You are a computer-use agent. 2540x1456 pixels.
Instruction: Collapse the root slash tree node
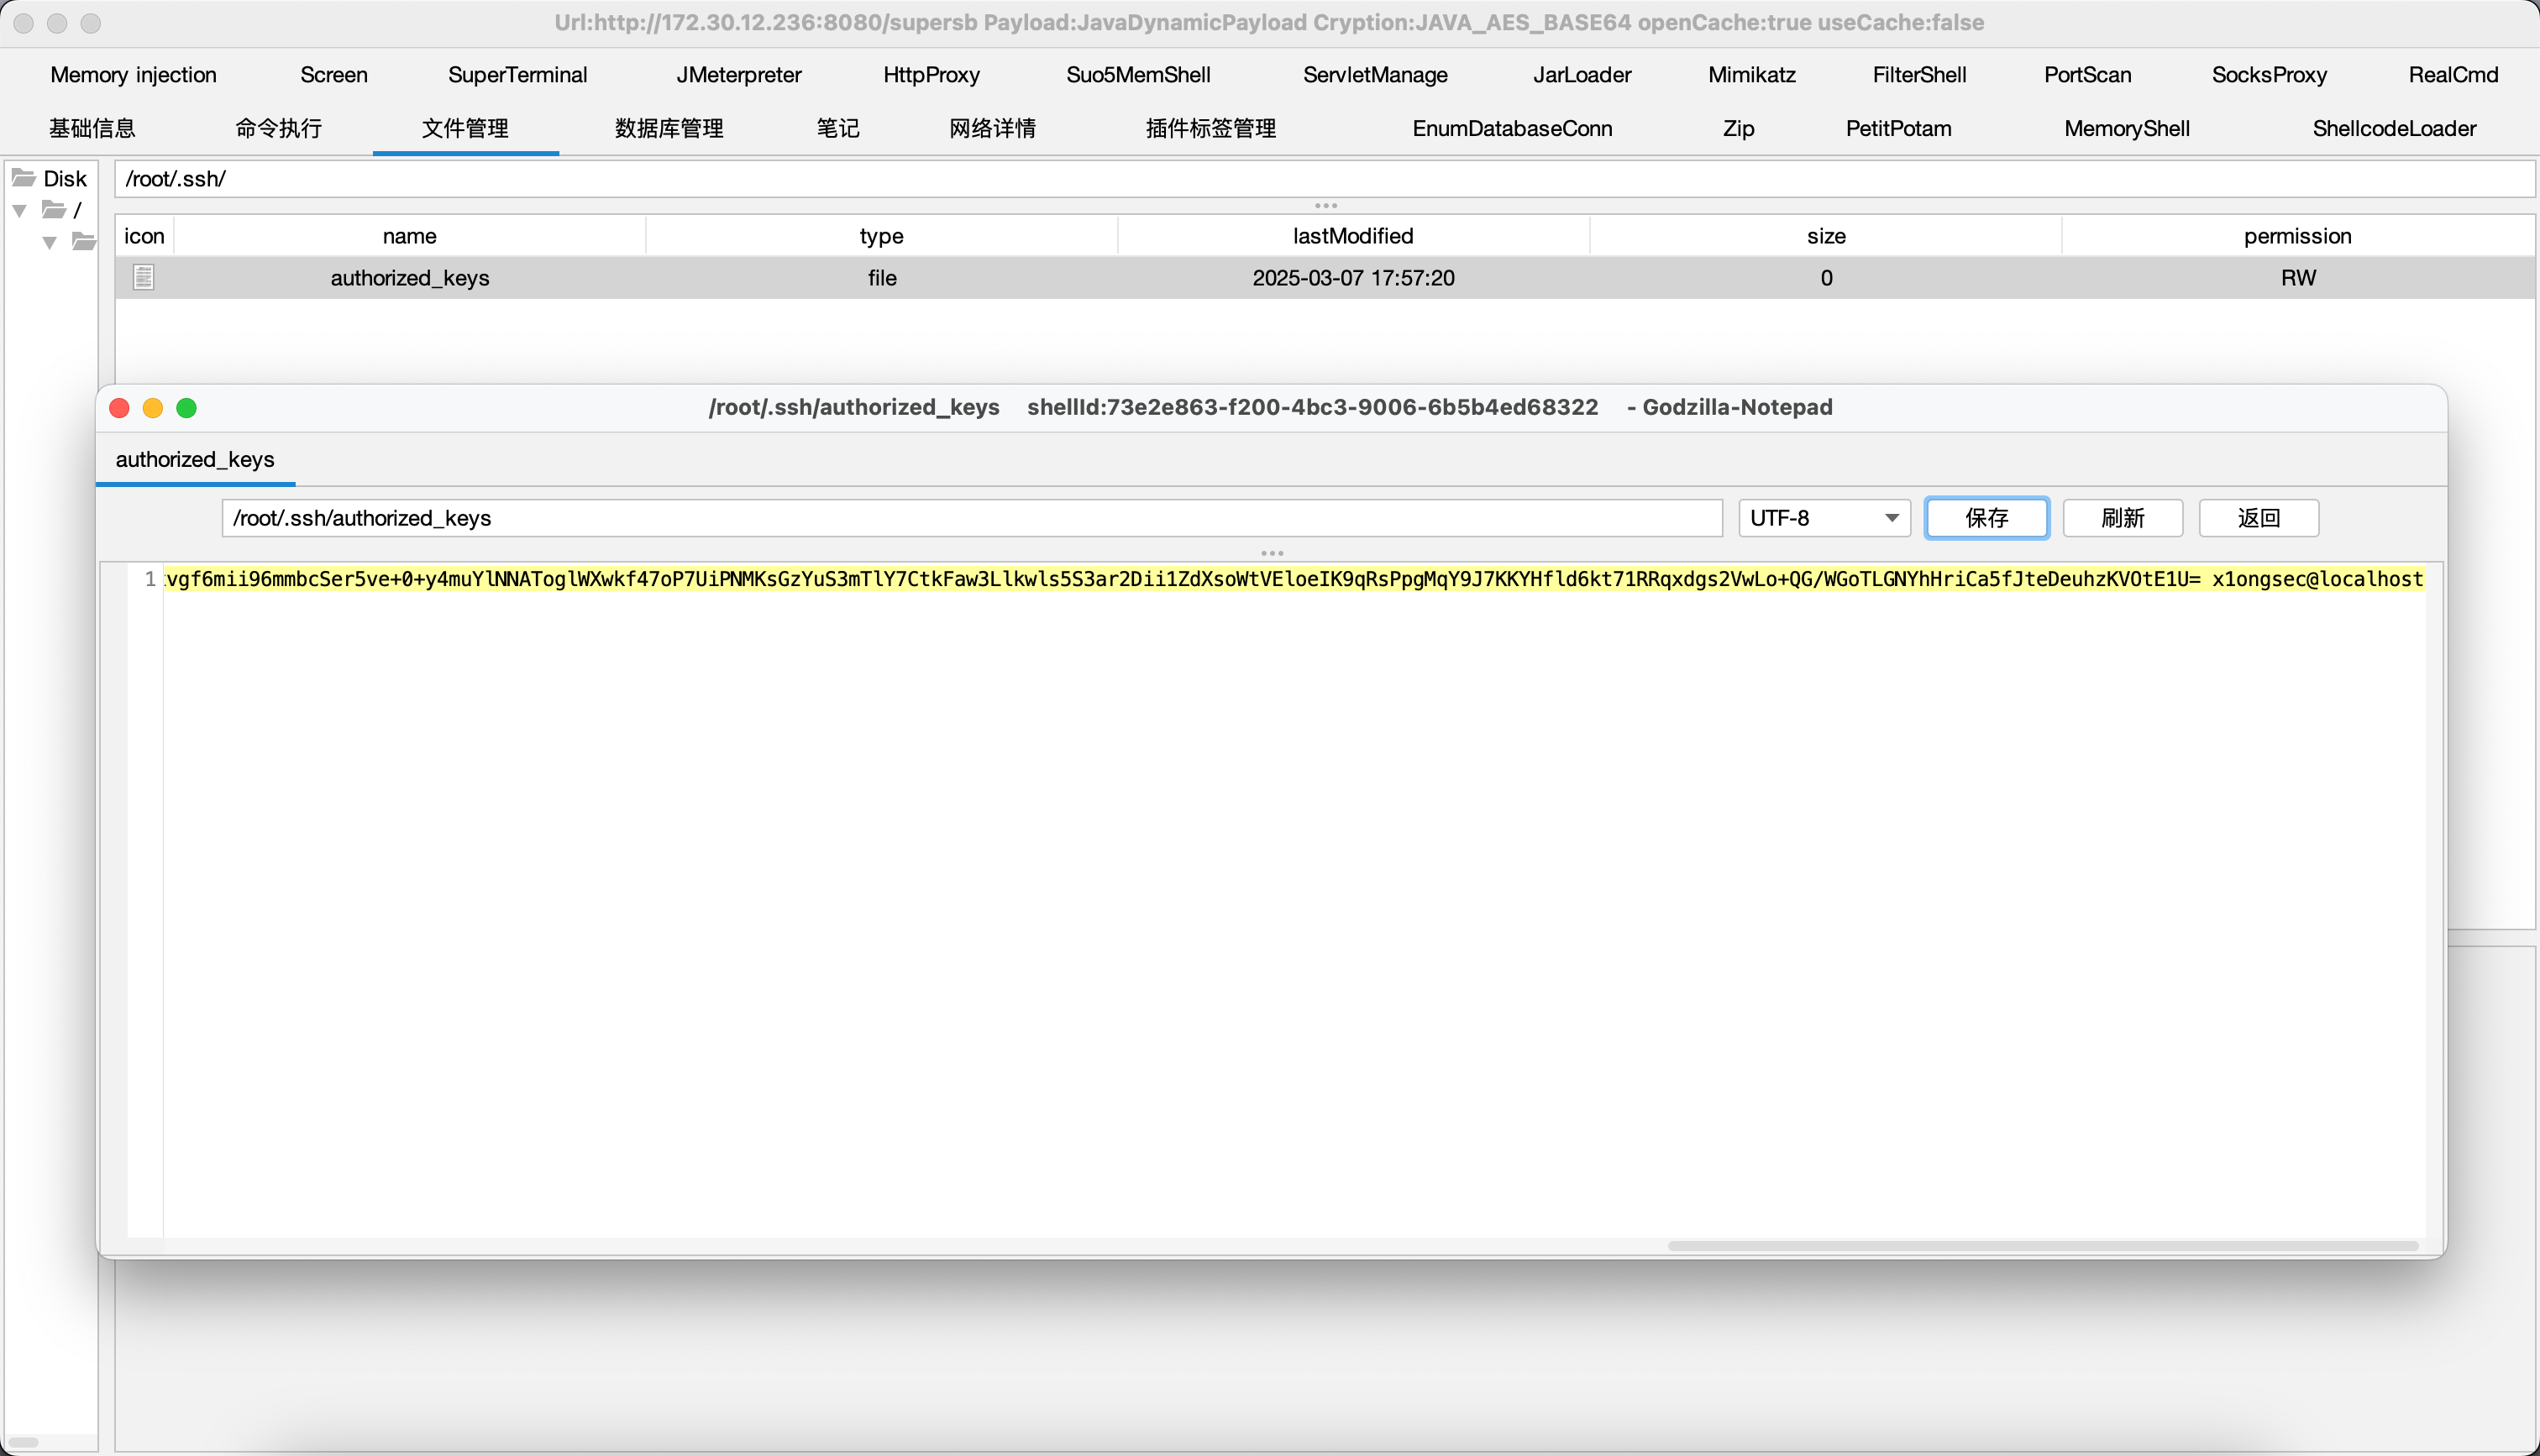[20, 210]
